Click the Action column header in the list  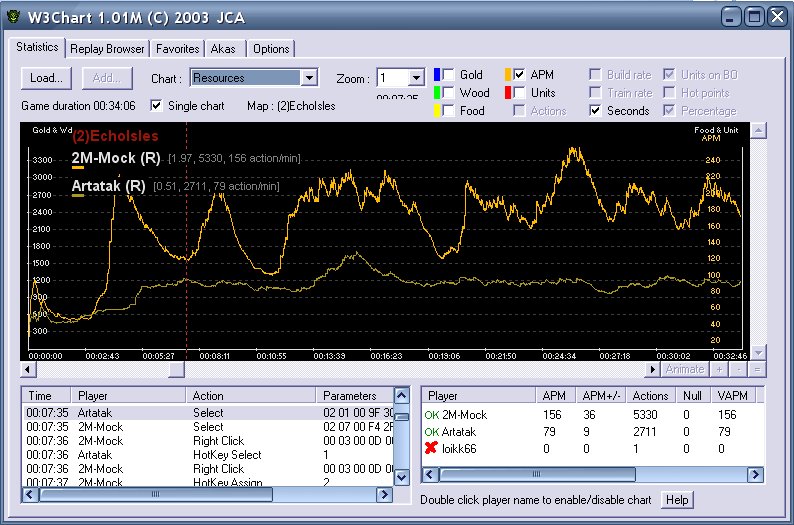251,395
